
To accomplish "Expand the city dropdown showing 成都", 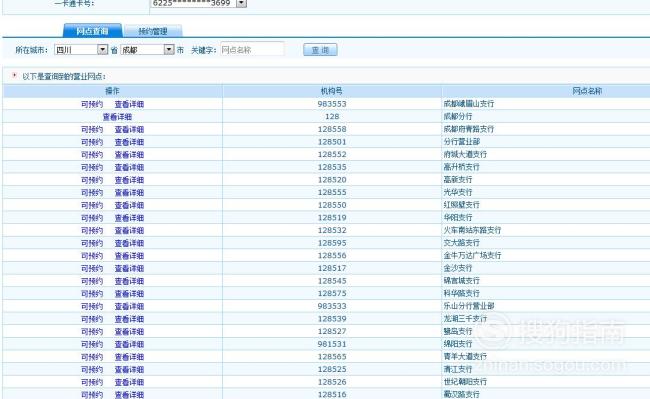I will 169,50.
